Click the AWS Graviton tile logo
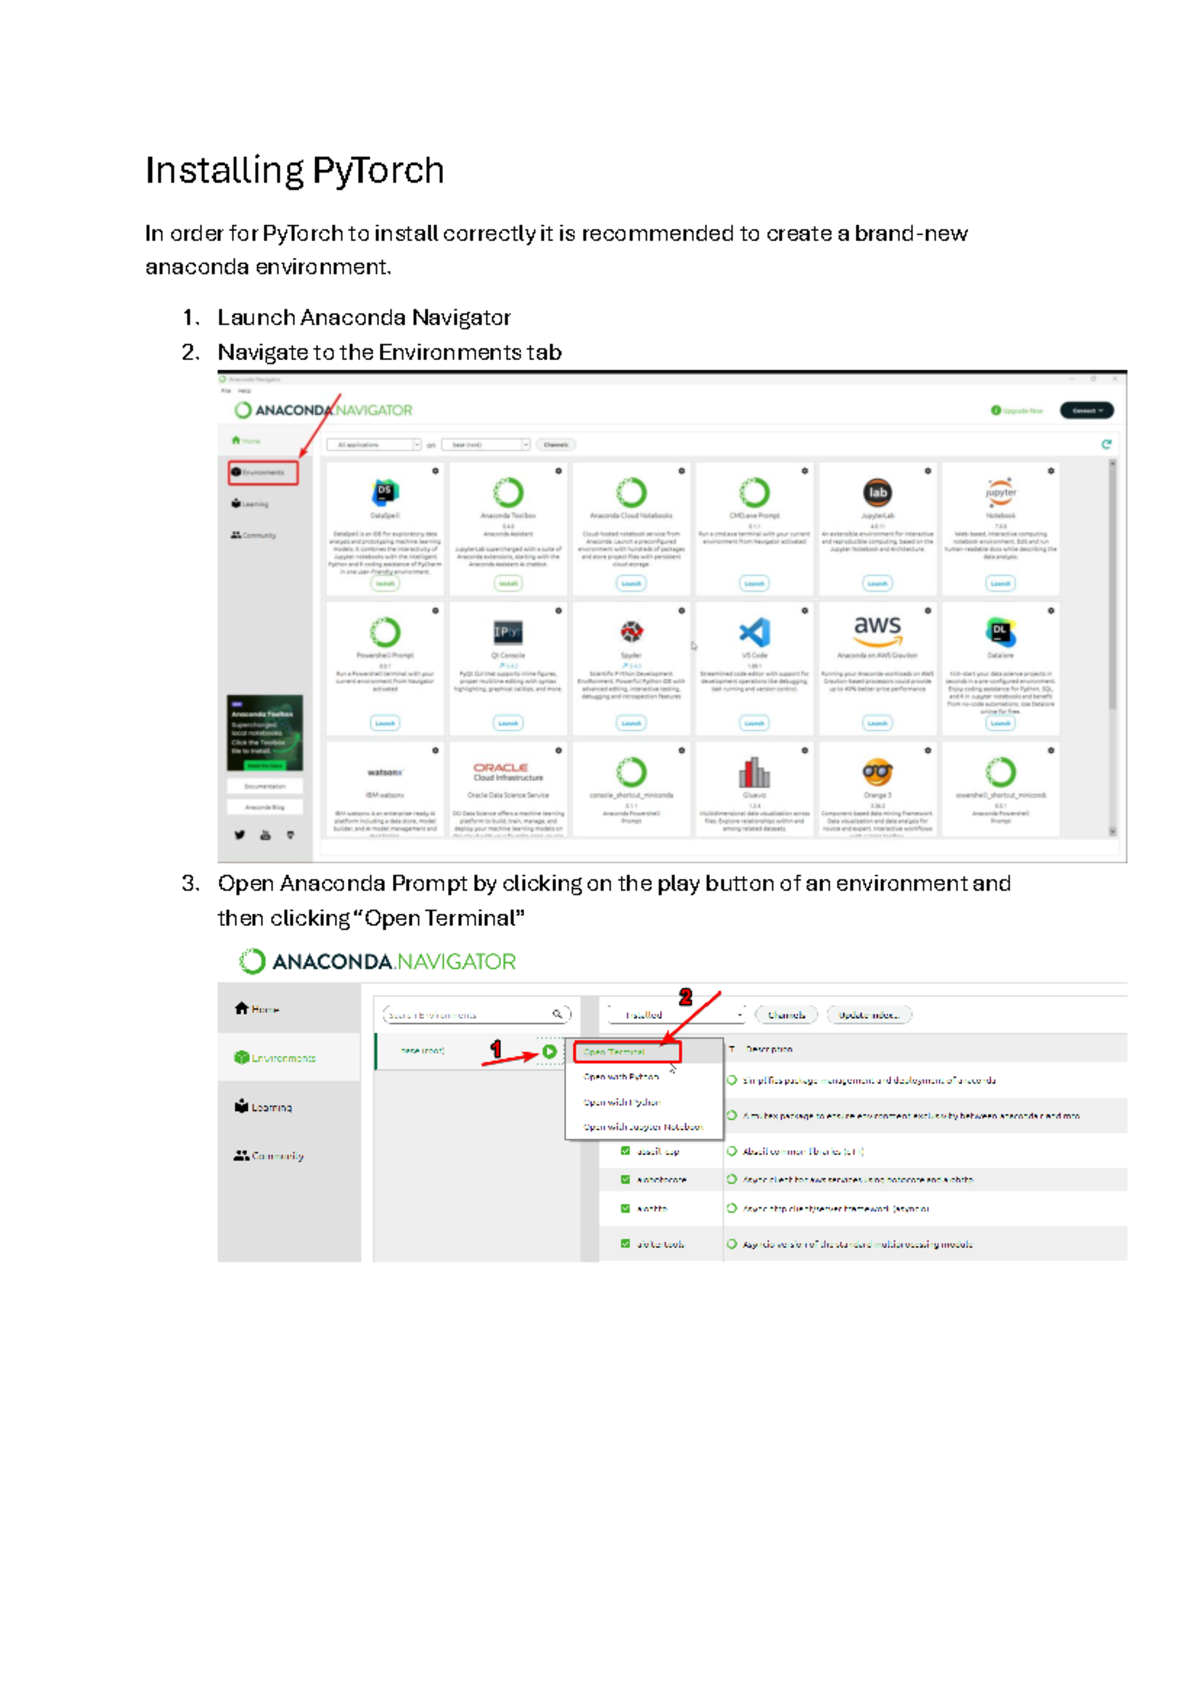 coord(877,630)
